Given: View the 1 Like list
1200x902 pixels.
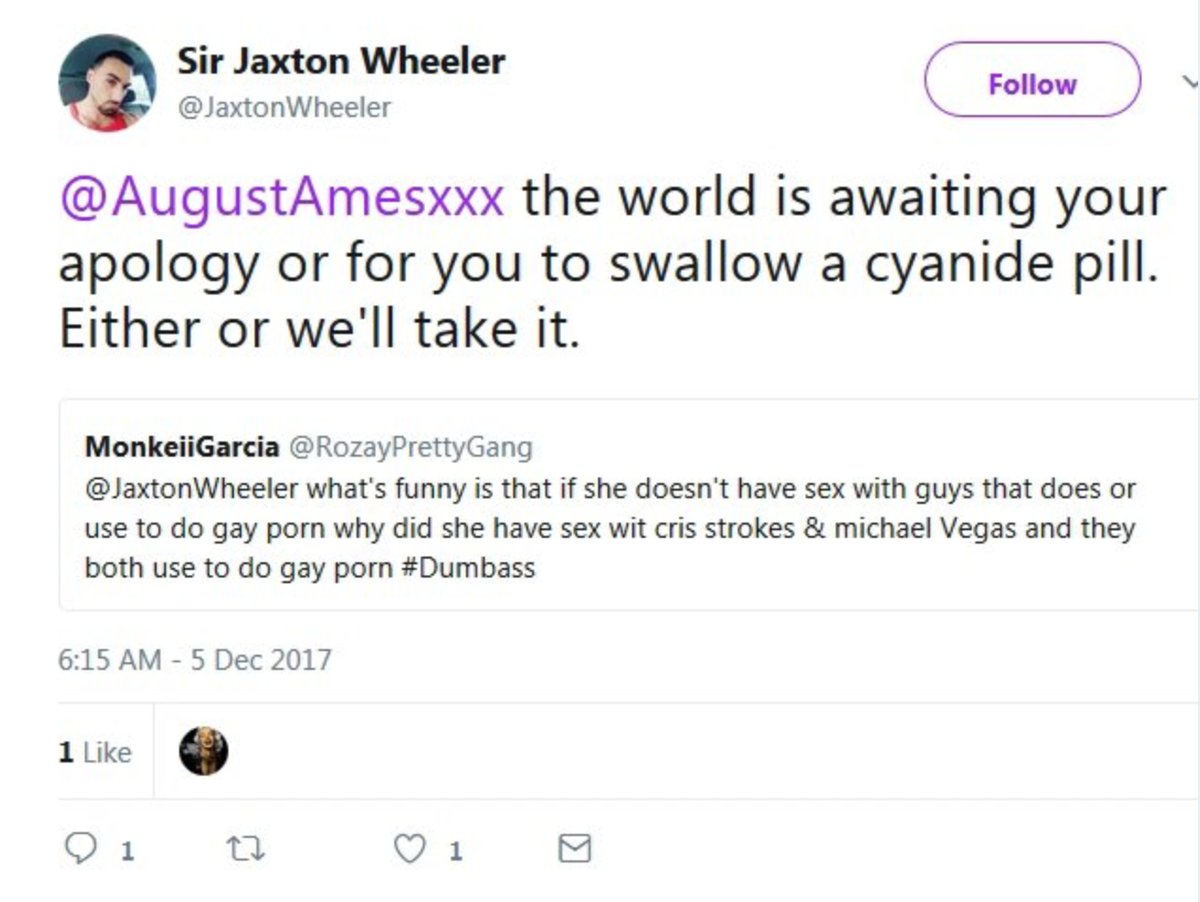Looking at the screenshot, I should coord(95,752).
